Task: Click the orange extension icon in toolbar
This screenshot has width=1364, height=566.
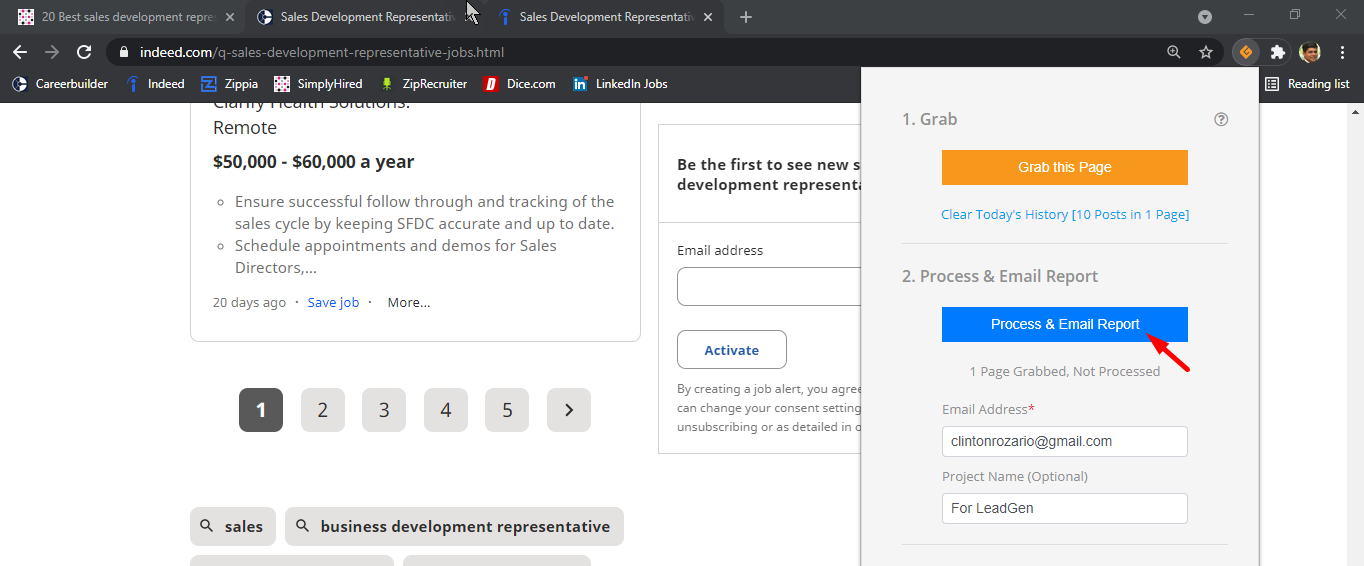Action: (1245, 52)
